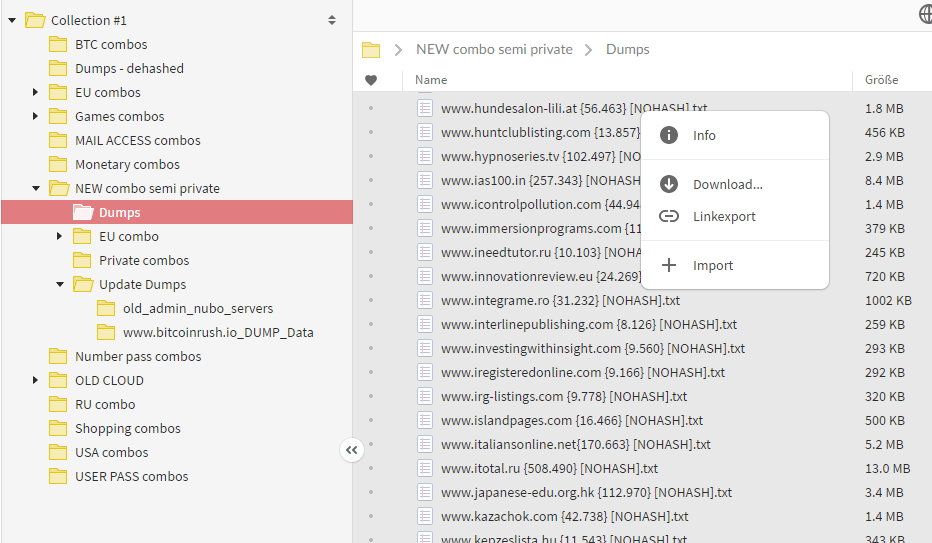Viewport: 932px width, 543px height.
Task: Select file www.huntclublisting.com
Action: (540, 132)
